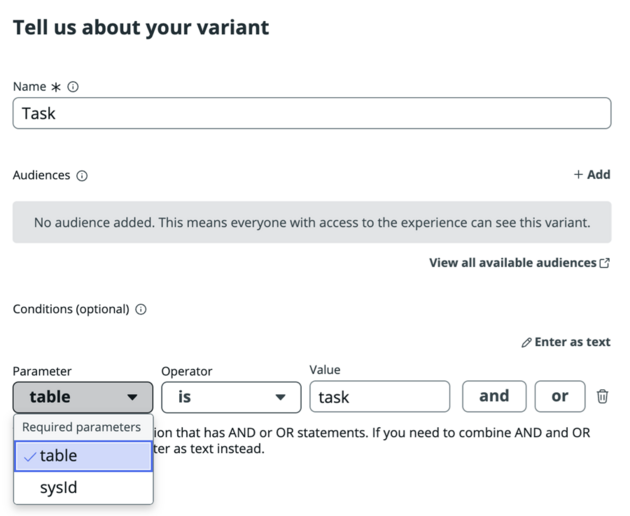Open the Operator dropdown showing is
Image resolution: width=630 pixels, height=516 pixels.
coord(231,397)
